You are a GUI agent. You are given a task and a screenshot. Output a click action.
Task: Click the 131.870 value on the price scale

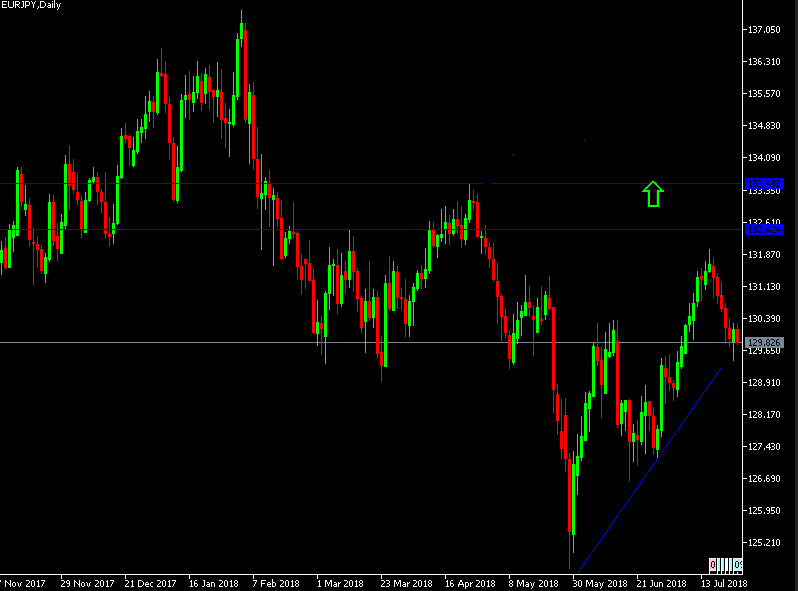(x=762, y=253)
